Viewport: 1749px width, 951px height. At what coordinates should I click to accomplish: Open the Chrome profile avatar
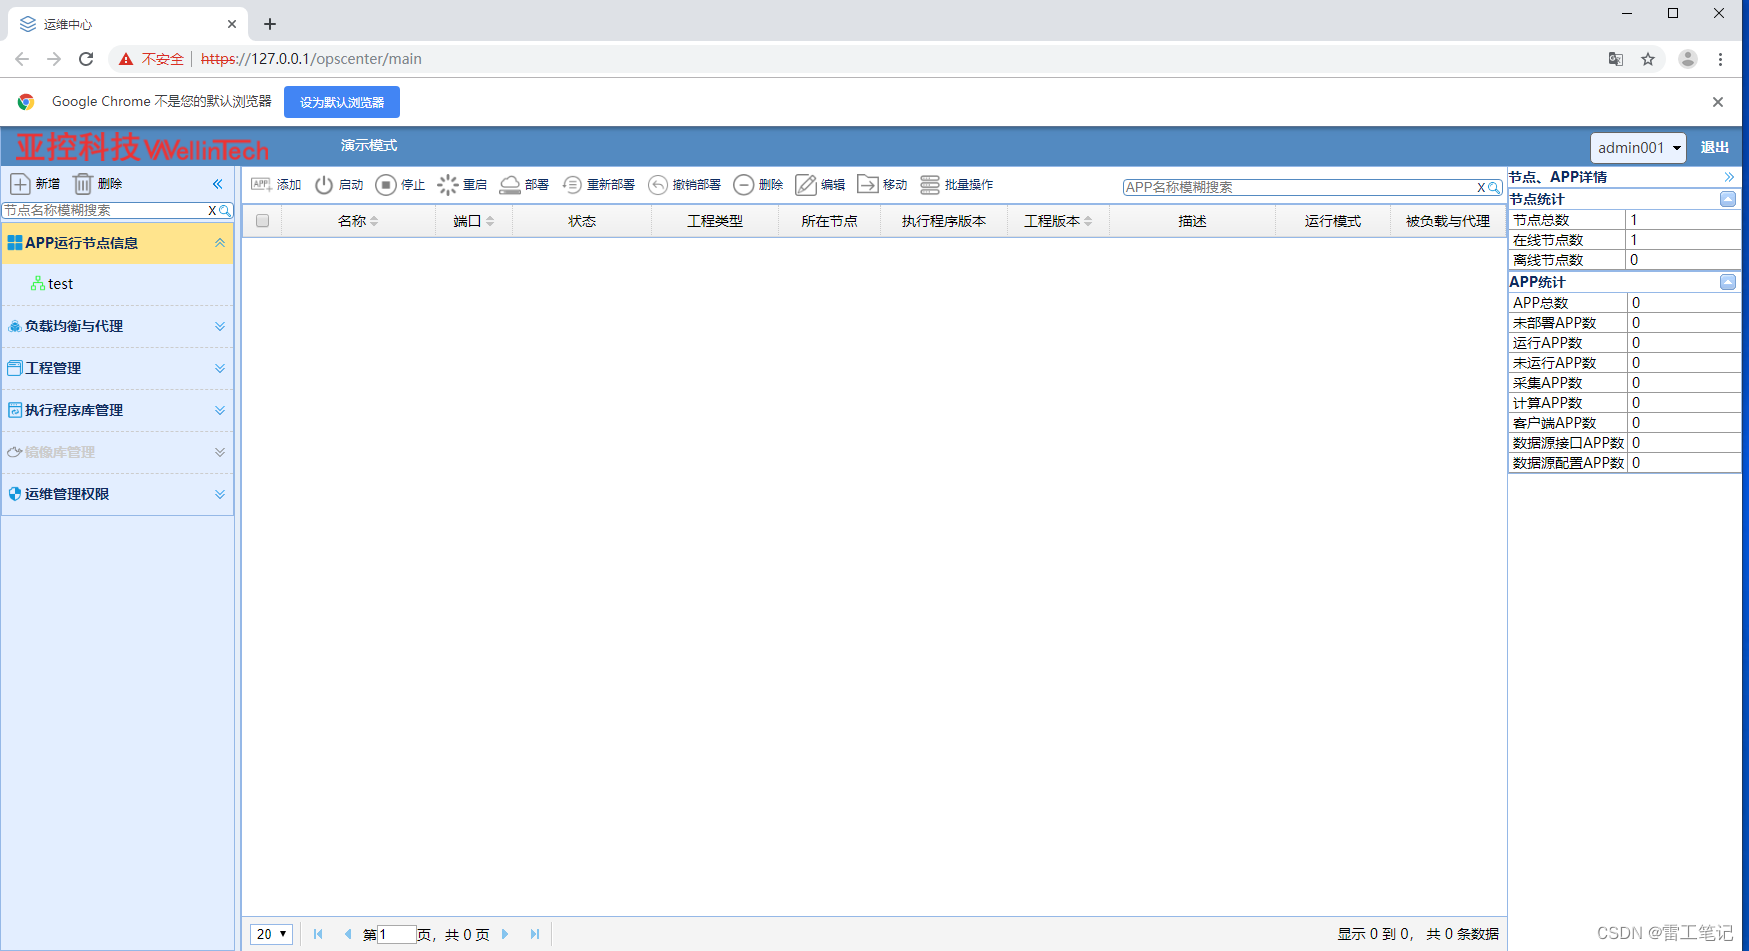[1688, 59]
